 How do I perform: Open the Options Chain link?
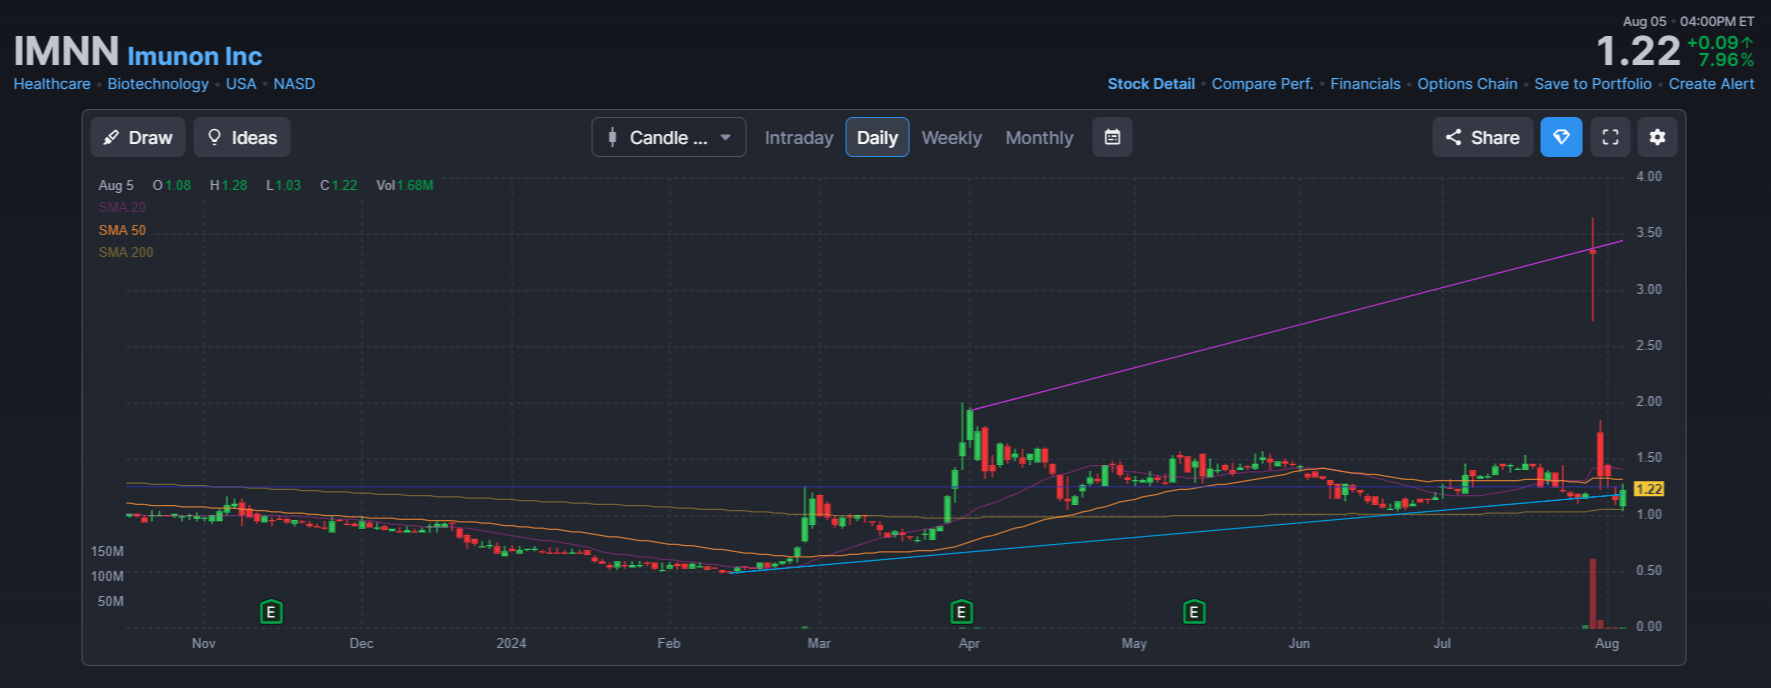pyautogui.click(x=1467, y=84)
